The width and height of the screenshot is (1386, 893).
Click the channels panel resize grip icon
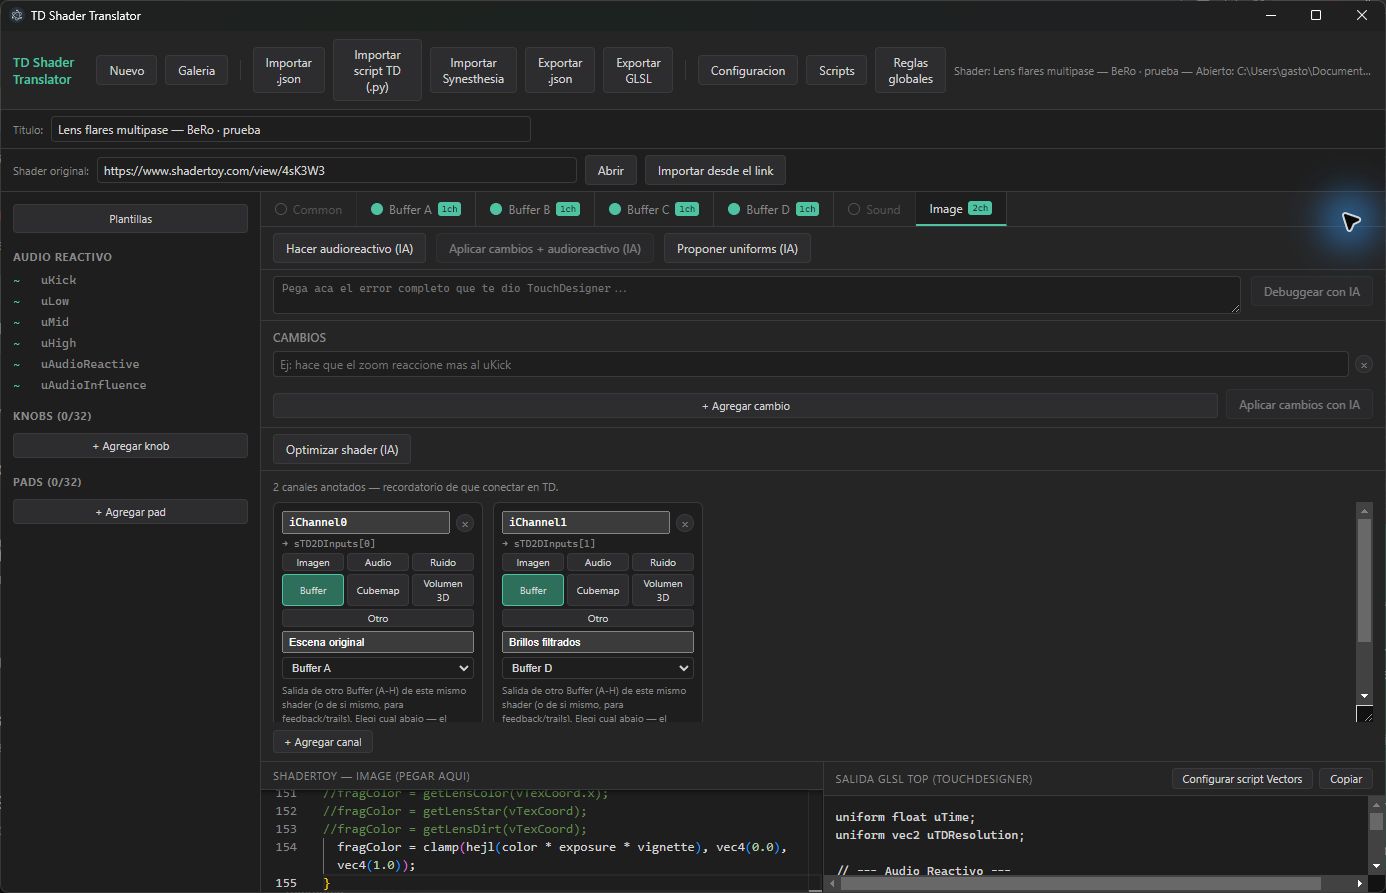[1364, 714]
